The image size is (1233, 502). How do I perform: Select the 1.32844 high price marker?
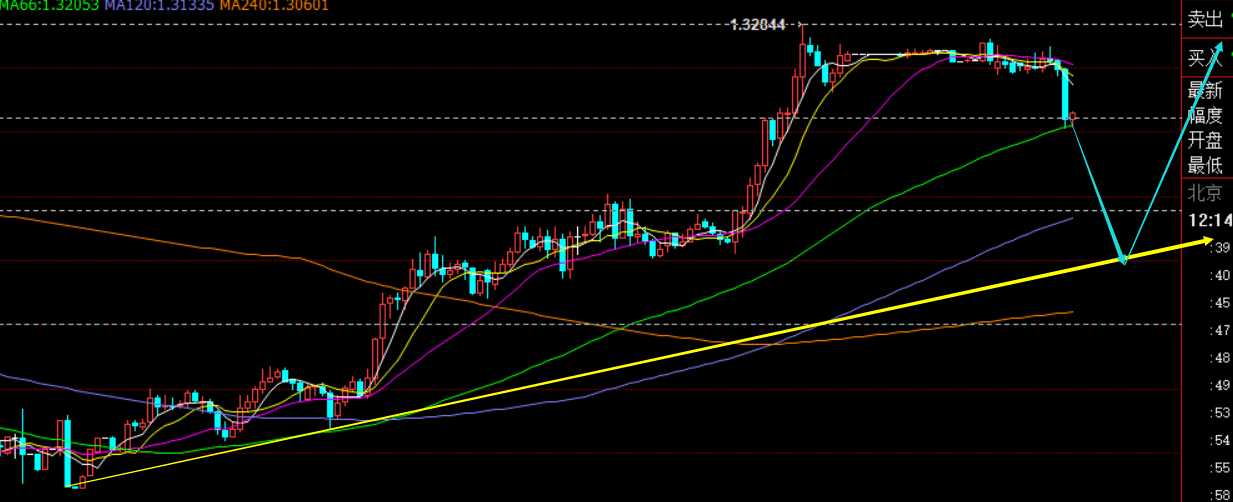(x=758, y=24)
